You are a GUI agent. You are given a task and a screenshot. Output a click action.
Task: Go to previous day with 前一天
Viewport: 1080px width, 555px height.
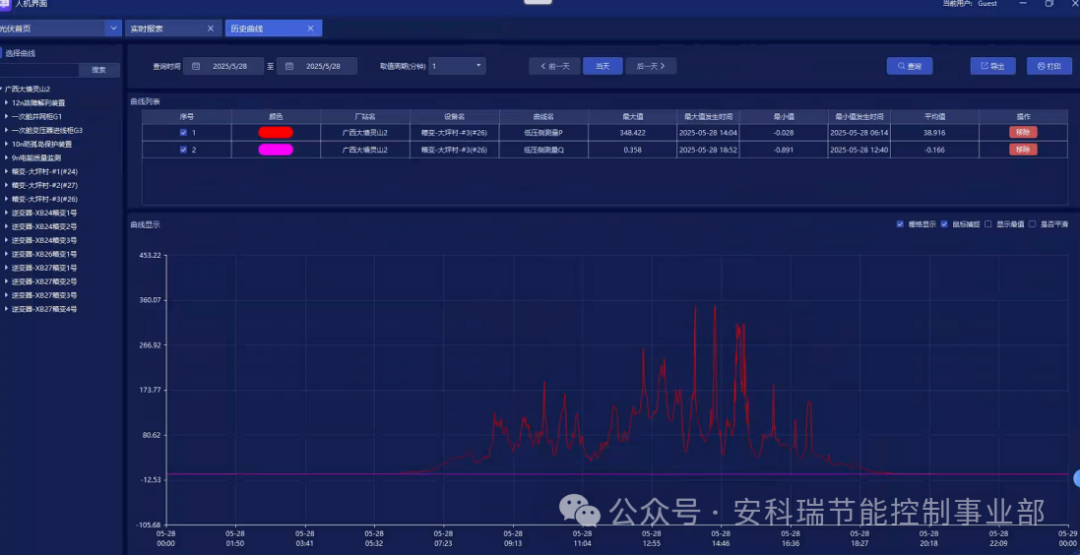(555, 66)
